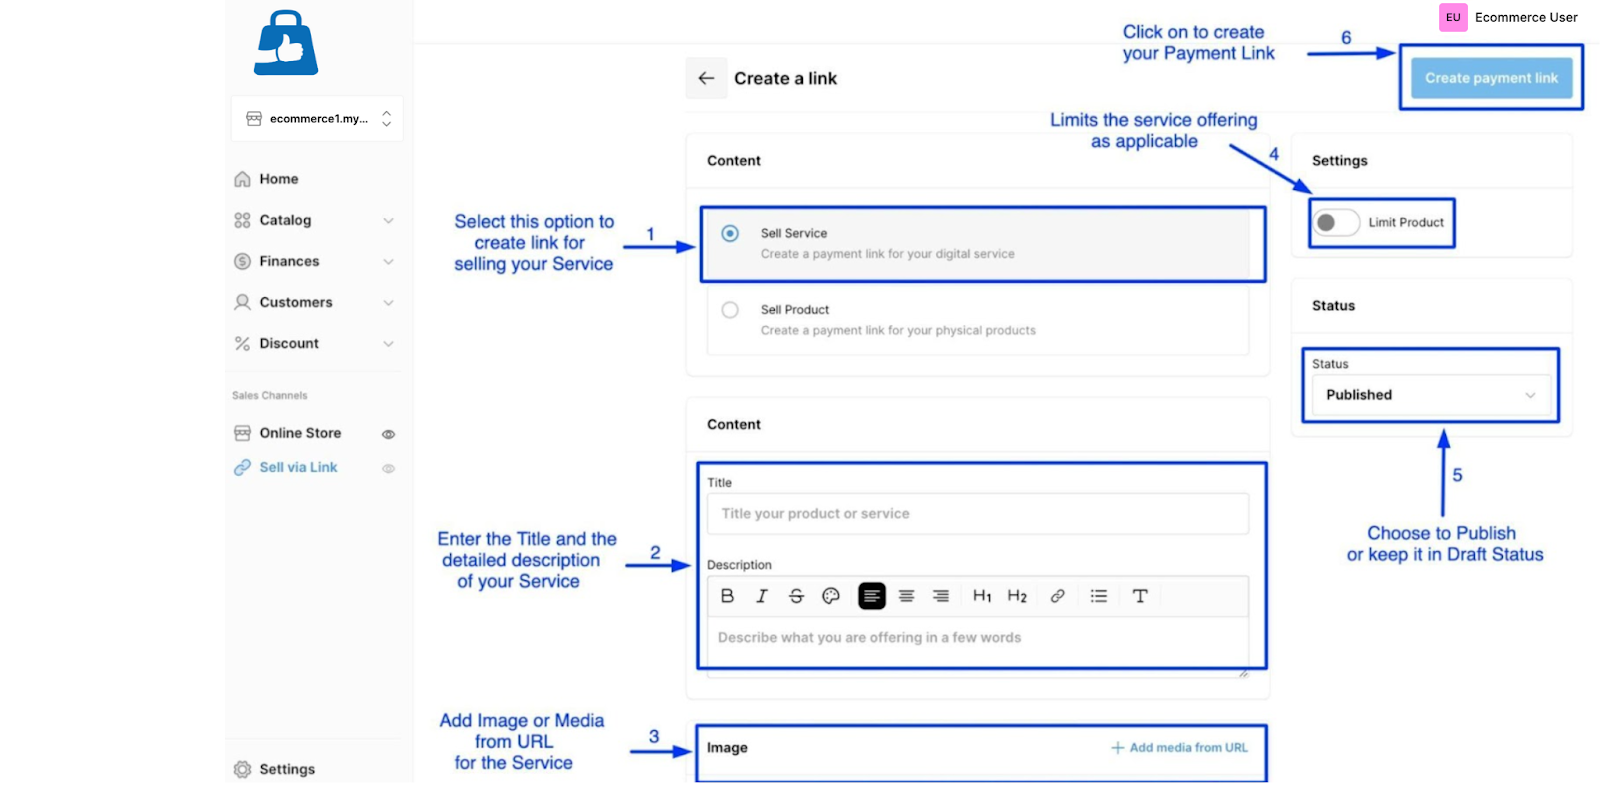1600x798 pixels.
Task: Click the Create payment link button
Action: [1491, 78]
